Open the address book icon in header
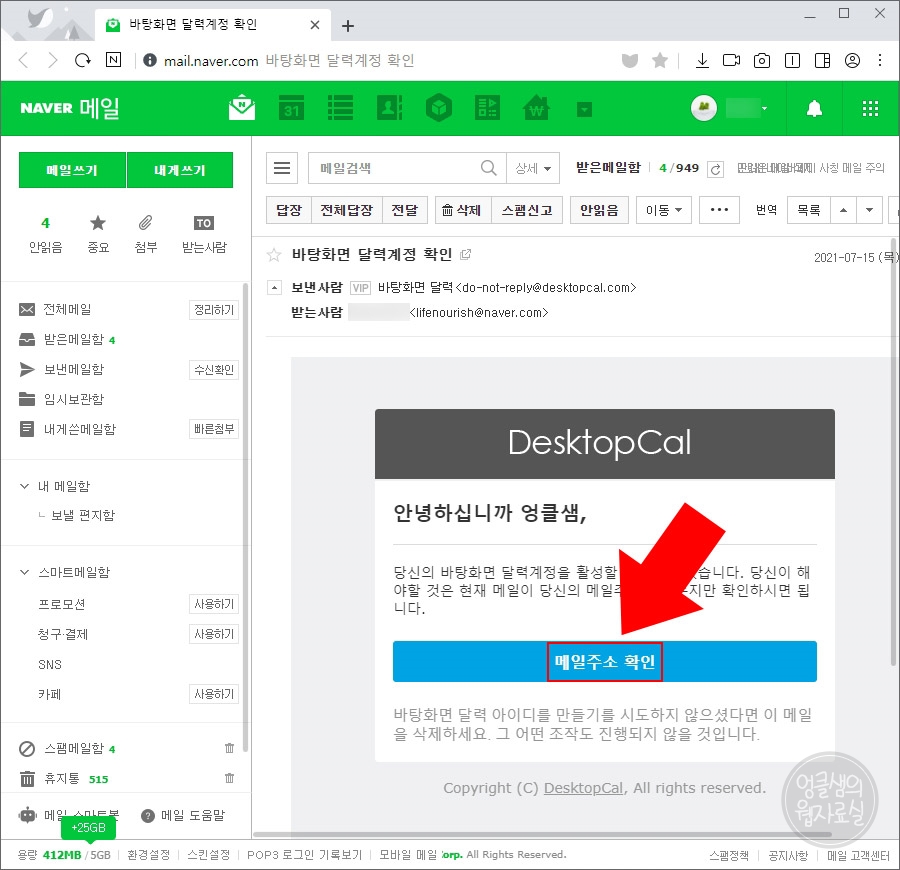This screenshot has height=870, width=900. tap(390, 107)
